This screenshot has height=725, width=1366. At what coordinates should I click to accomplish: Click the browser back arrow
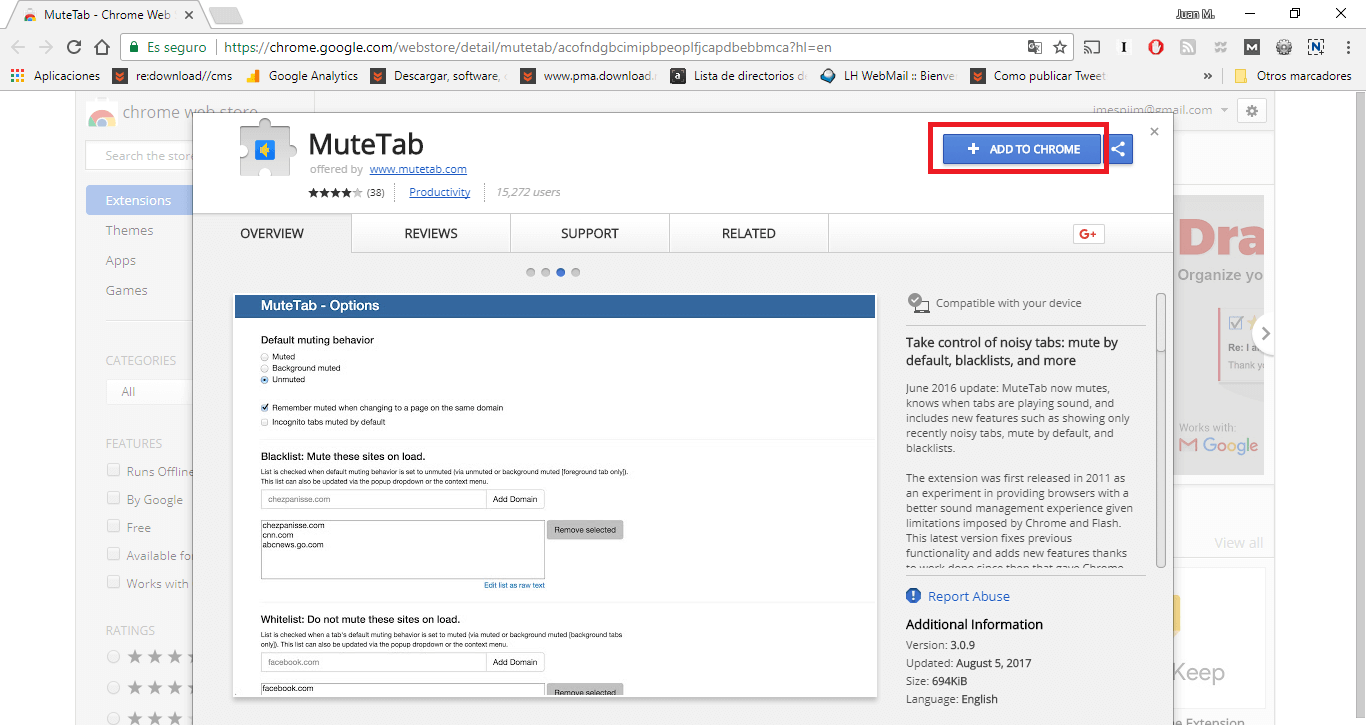pos(18,47)
